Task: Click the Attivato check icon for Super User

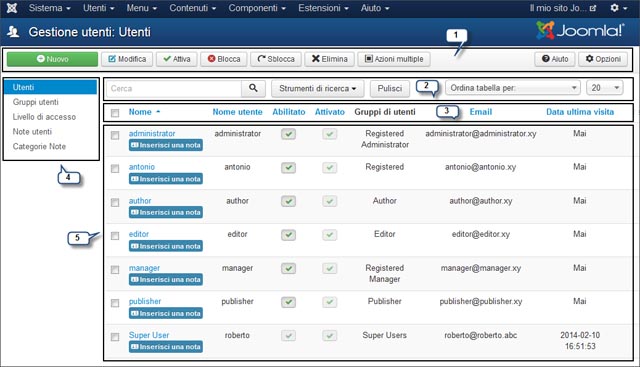Action: [x=330, y=336]
